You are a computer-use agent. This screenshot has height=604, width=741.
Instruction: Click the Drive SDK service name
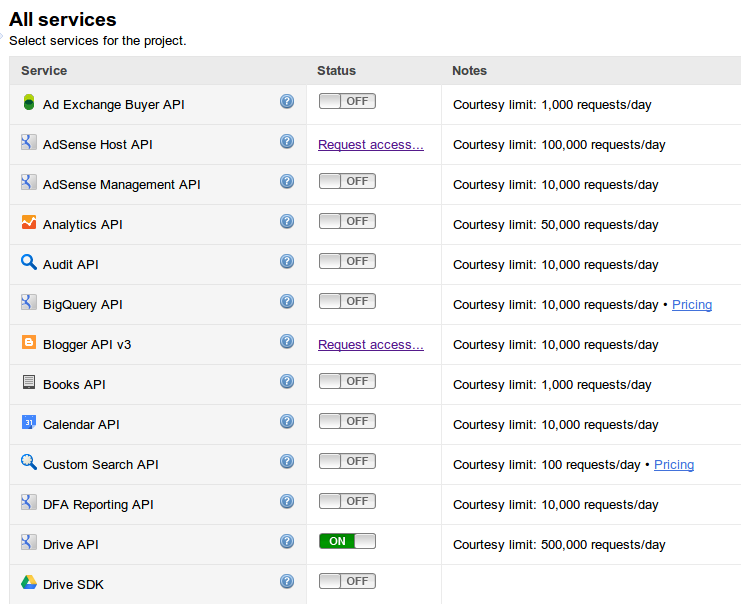[73, 585]
